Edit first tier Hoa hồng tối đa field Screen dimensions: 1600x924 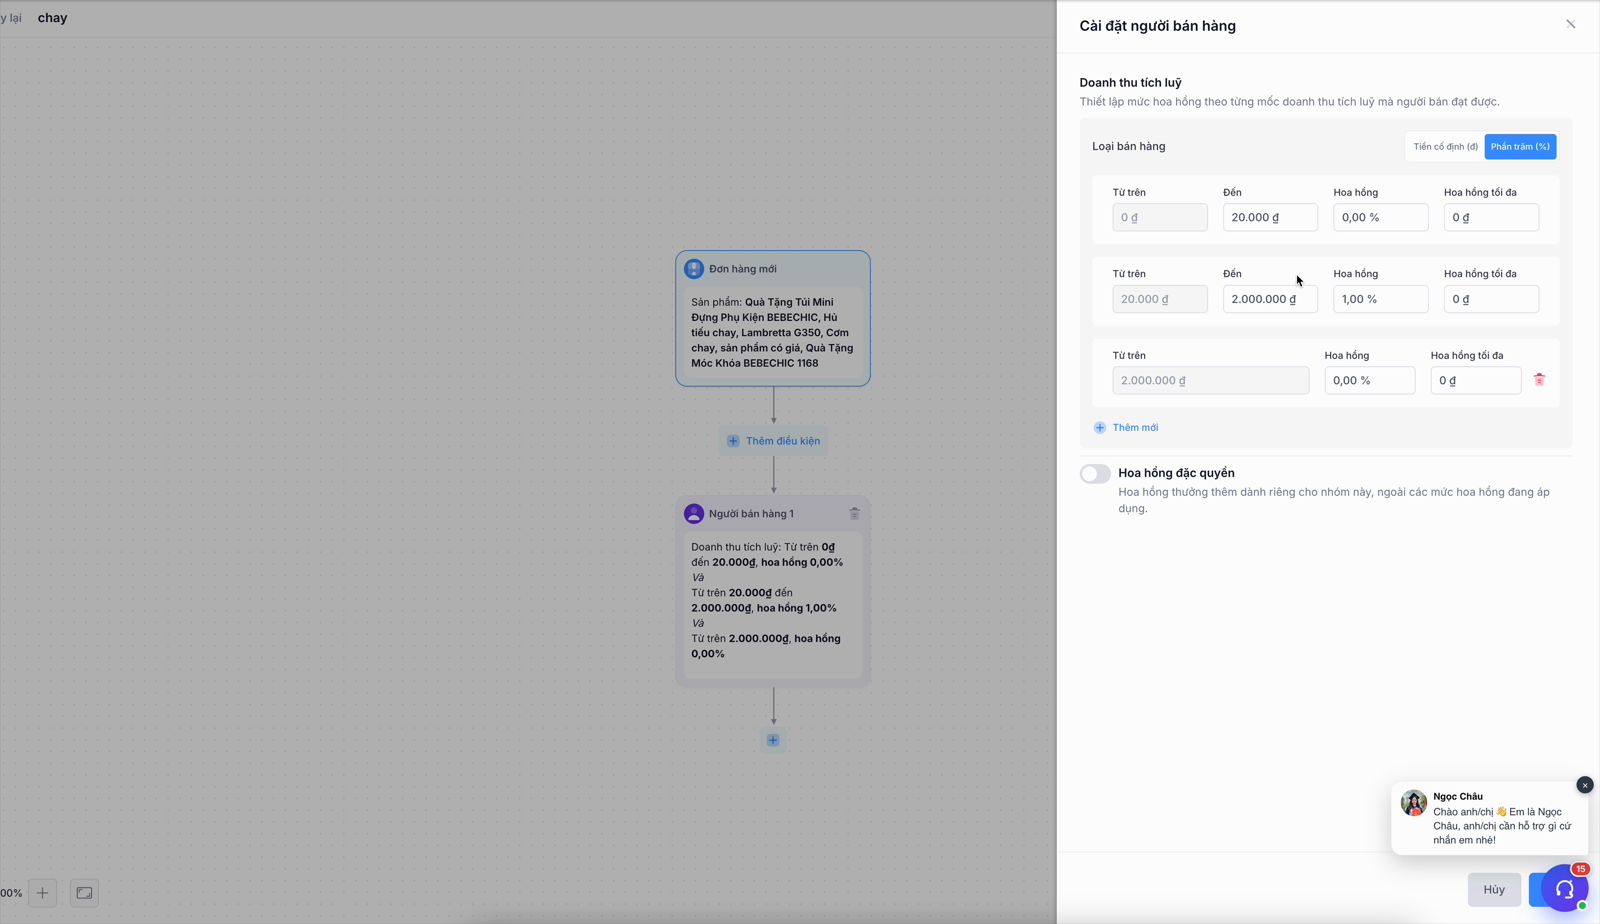point(1491,217)
